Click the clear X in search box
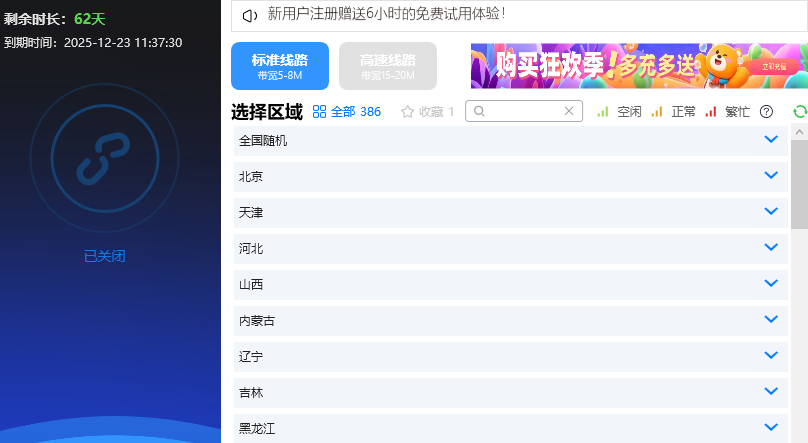The height and width of the screenshot is (443, 808). point(569,112)
